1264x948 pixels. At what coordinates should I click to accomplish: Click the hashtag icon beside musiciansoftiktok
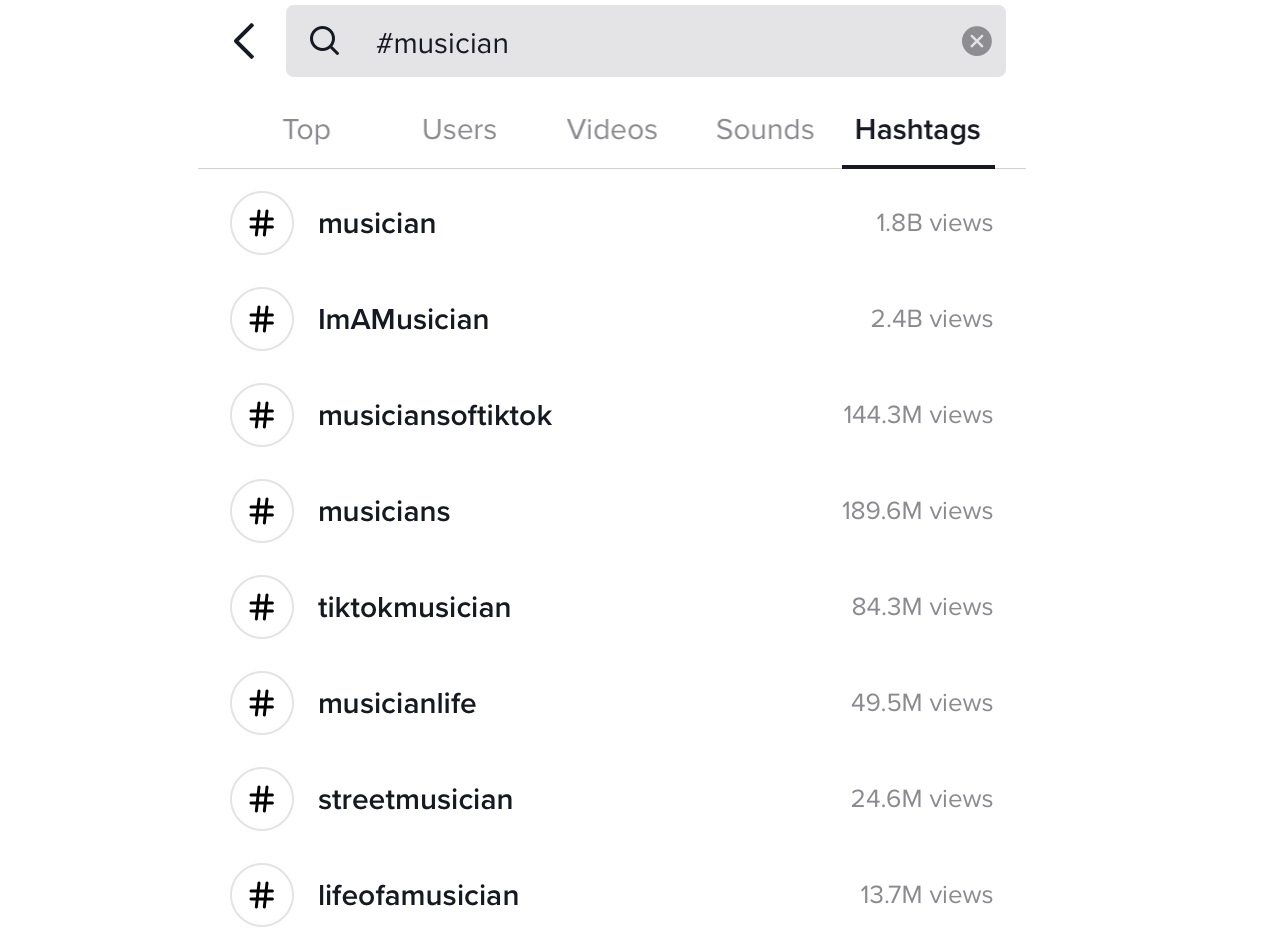(262, 415)
